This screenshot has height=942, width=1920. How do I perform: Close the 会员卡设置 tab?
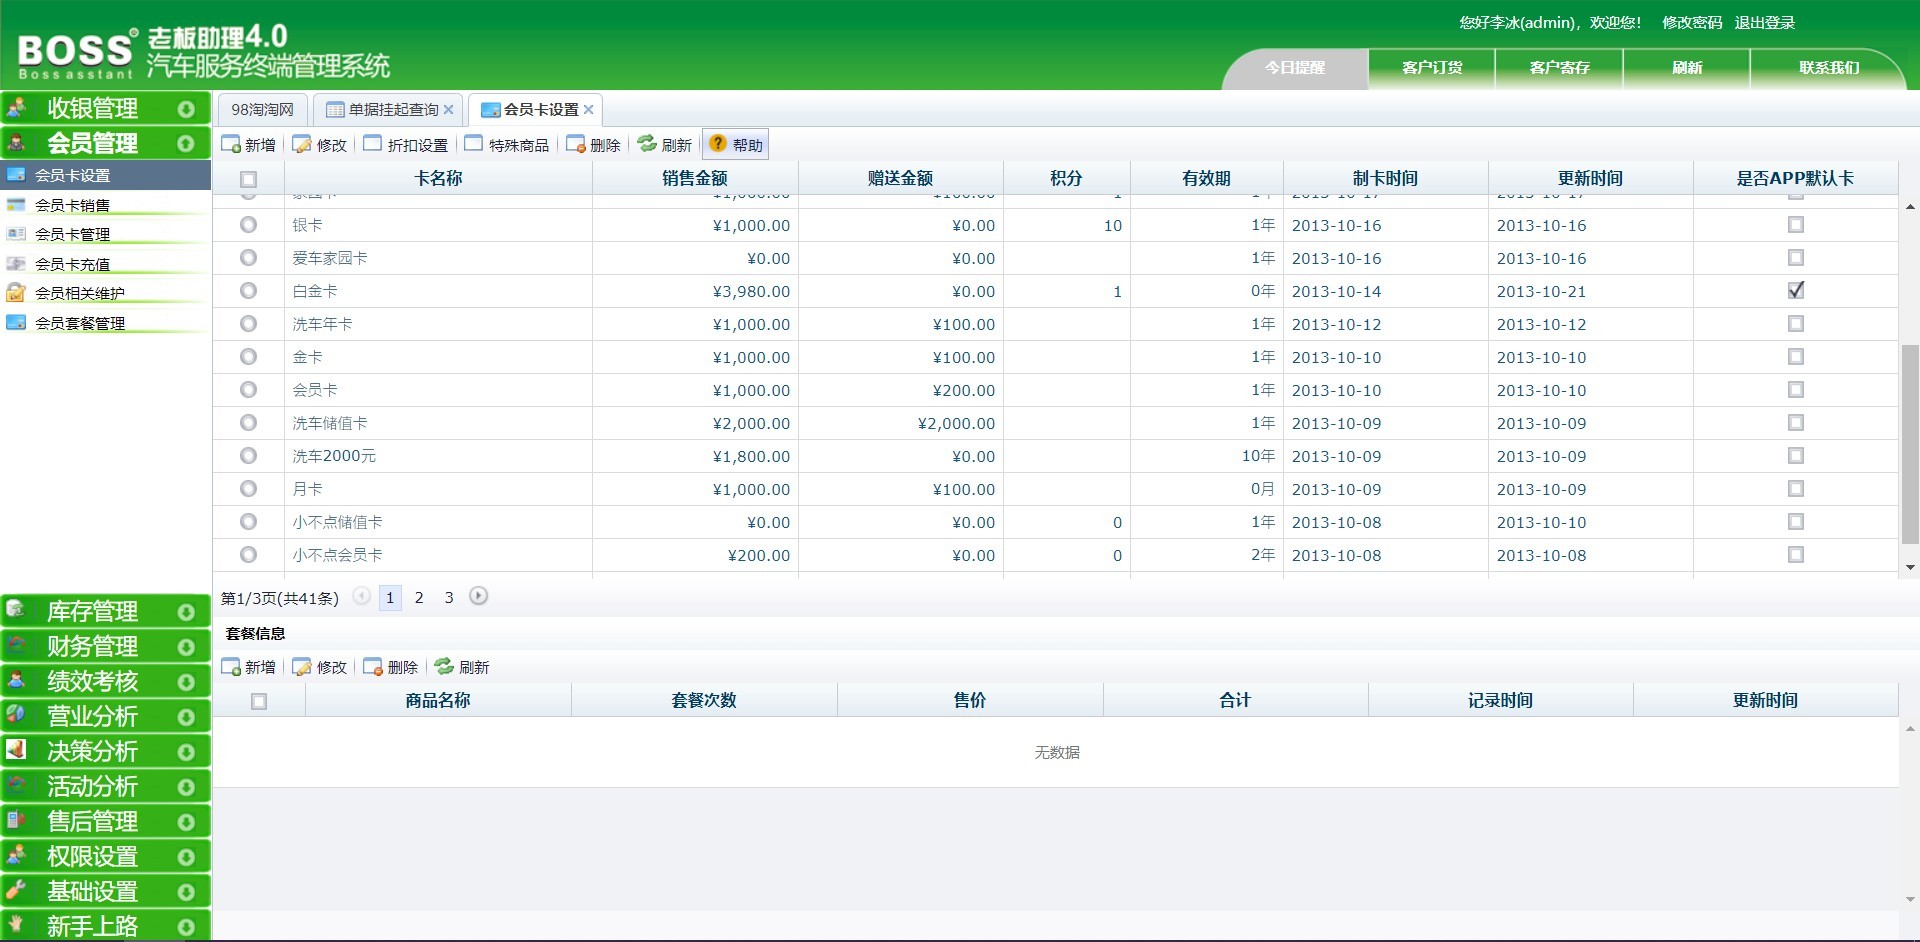589,110
